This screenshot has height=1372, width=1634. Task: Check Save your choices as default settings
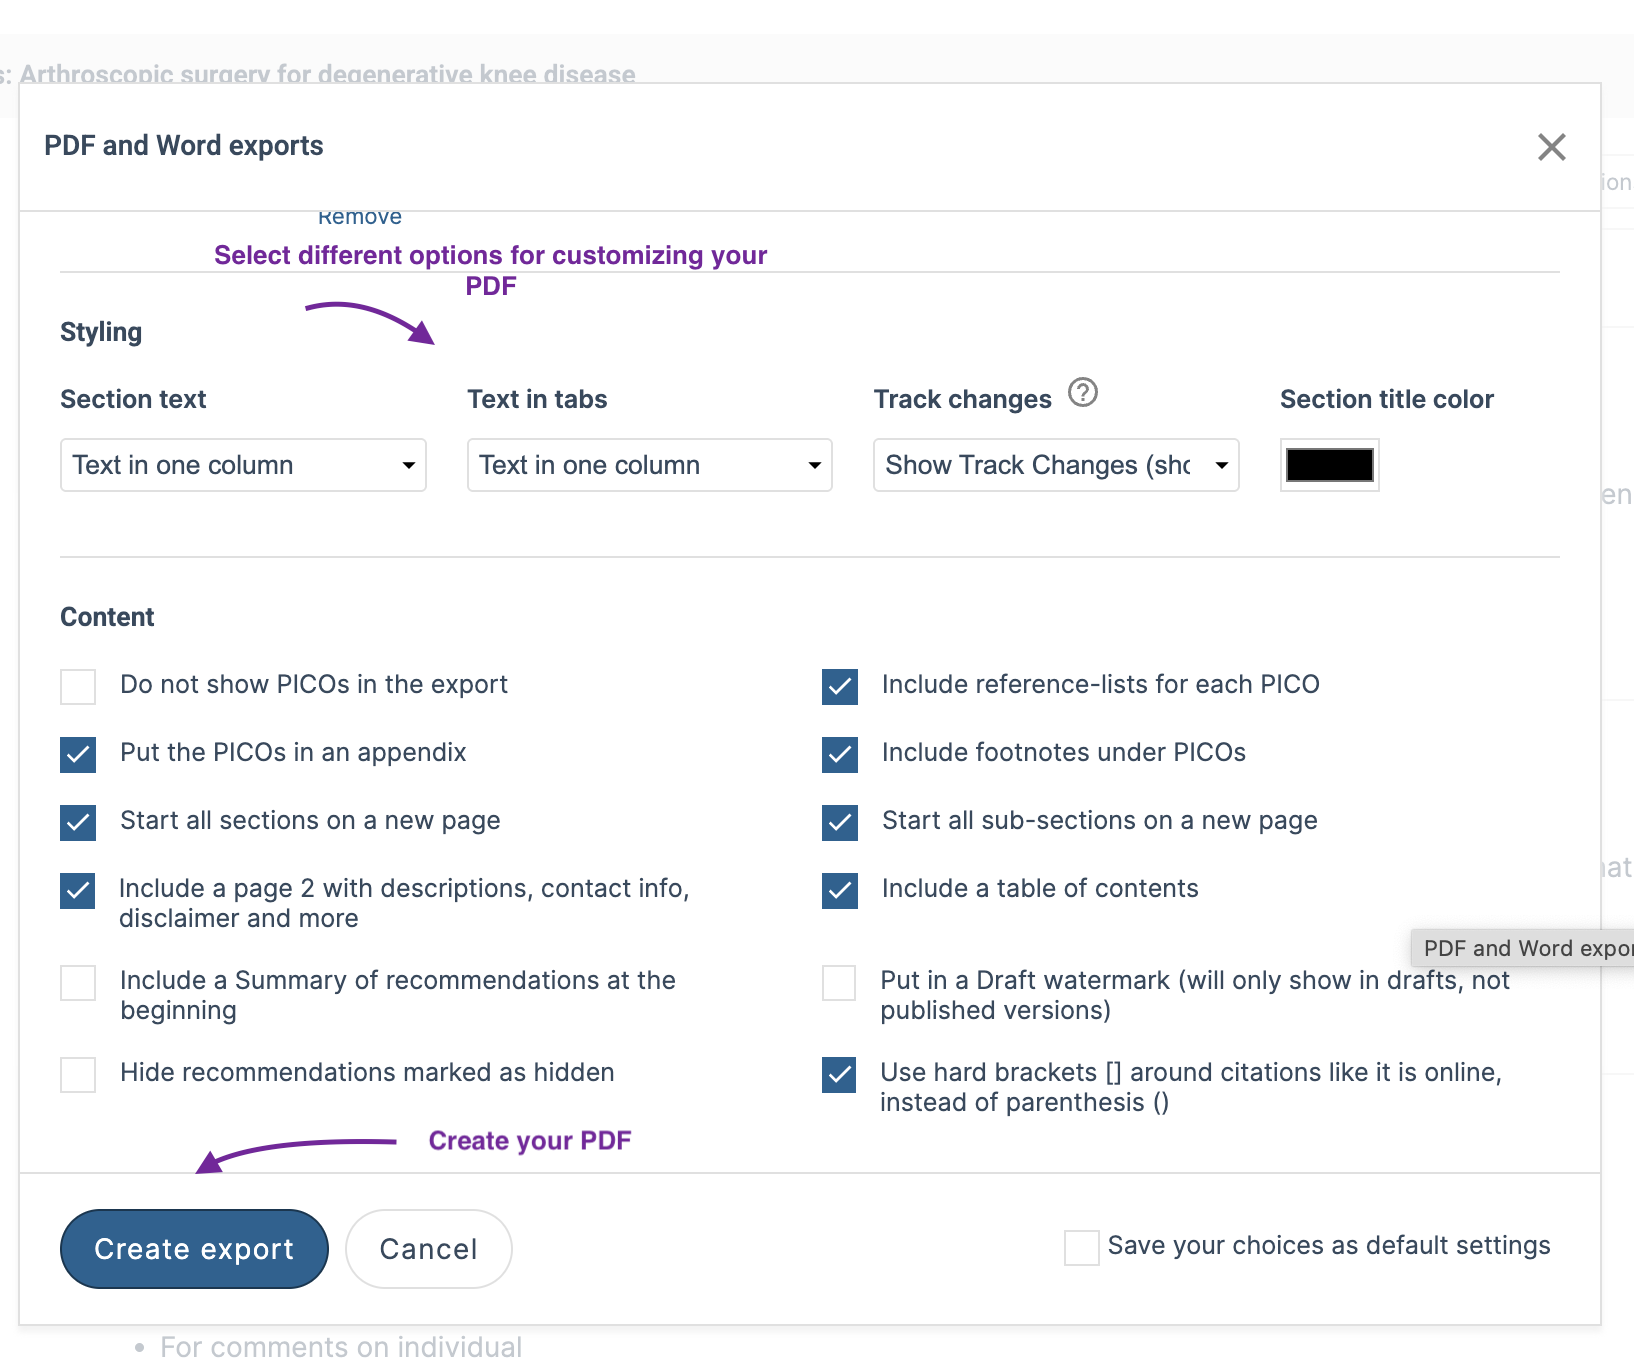(1082, 1248)
